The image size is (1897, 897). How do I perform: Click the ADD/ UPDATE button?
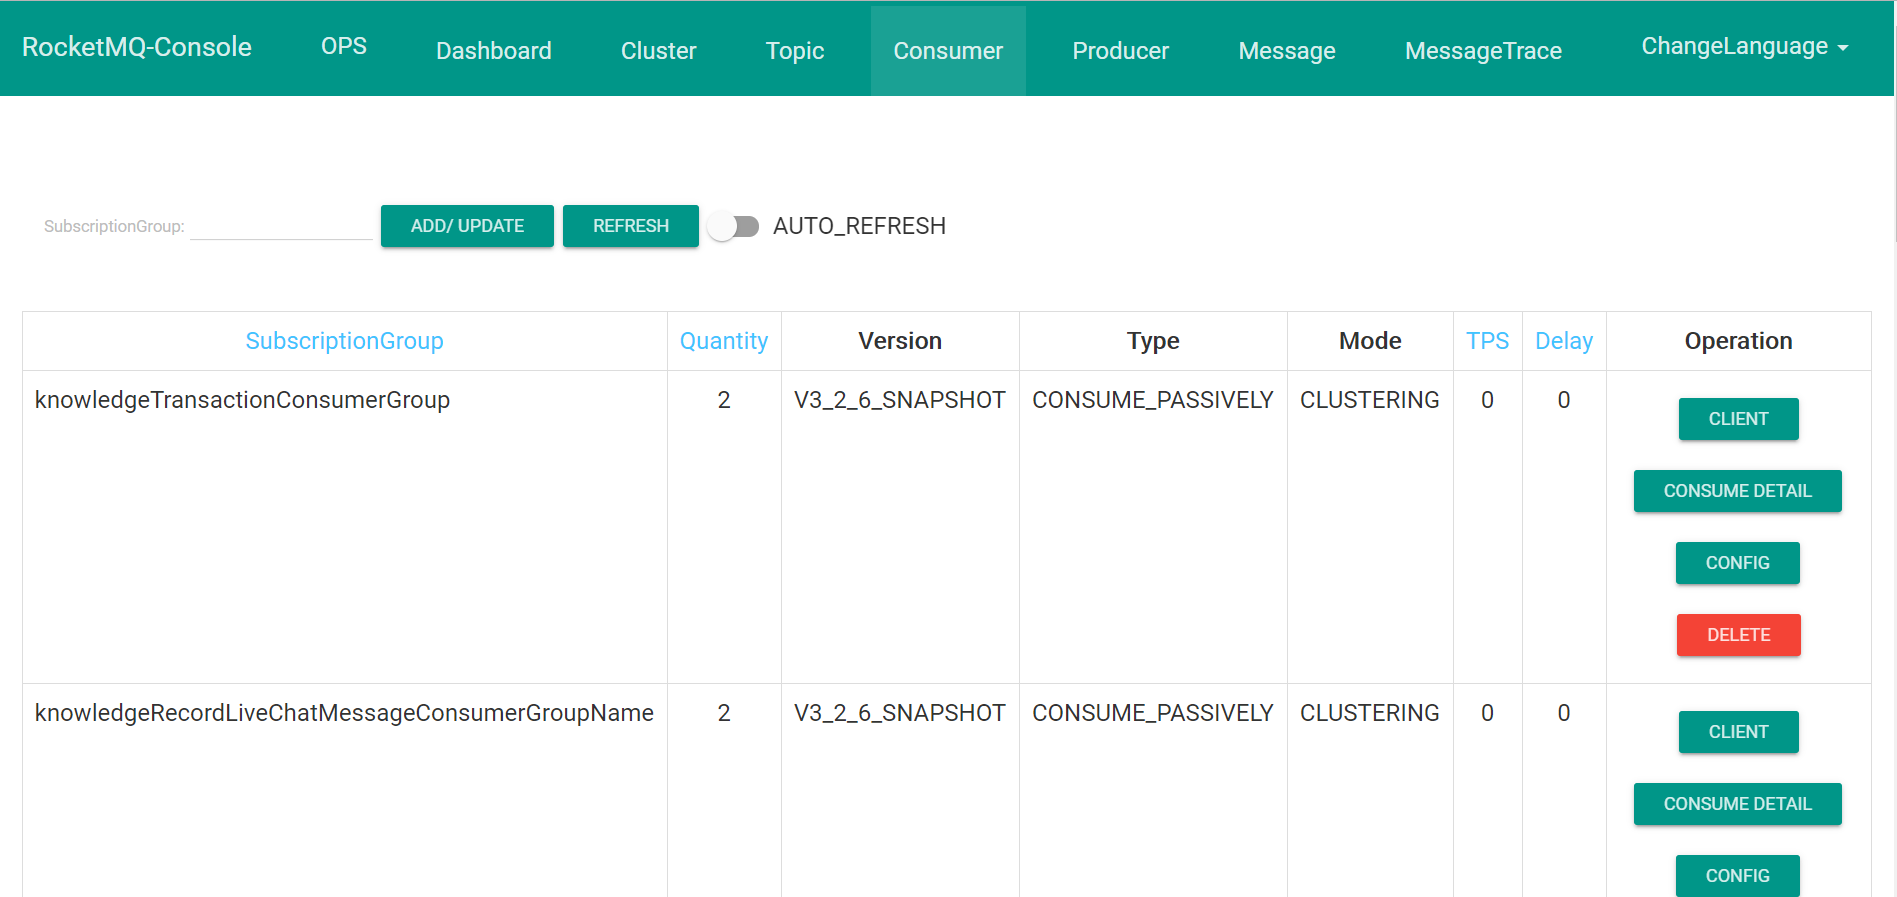(x=467, y=226)
